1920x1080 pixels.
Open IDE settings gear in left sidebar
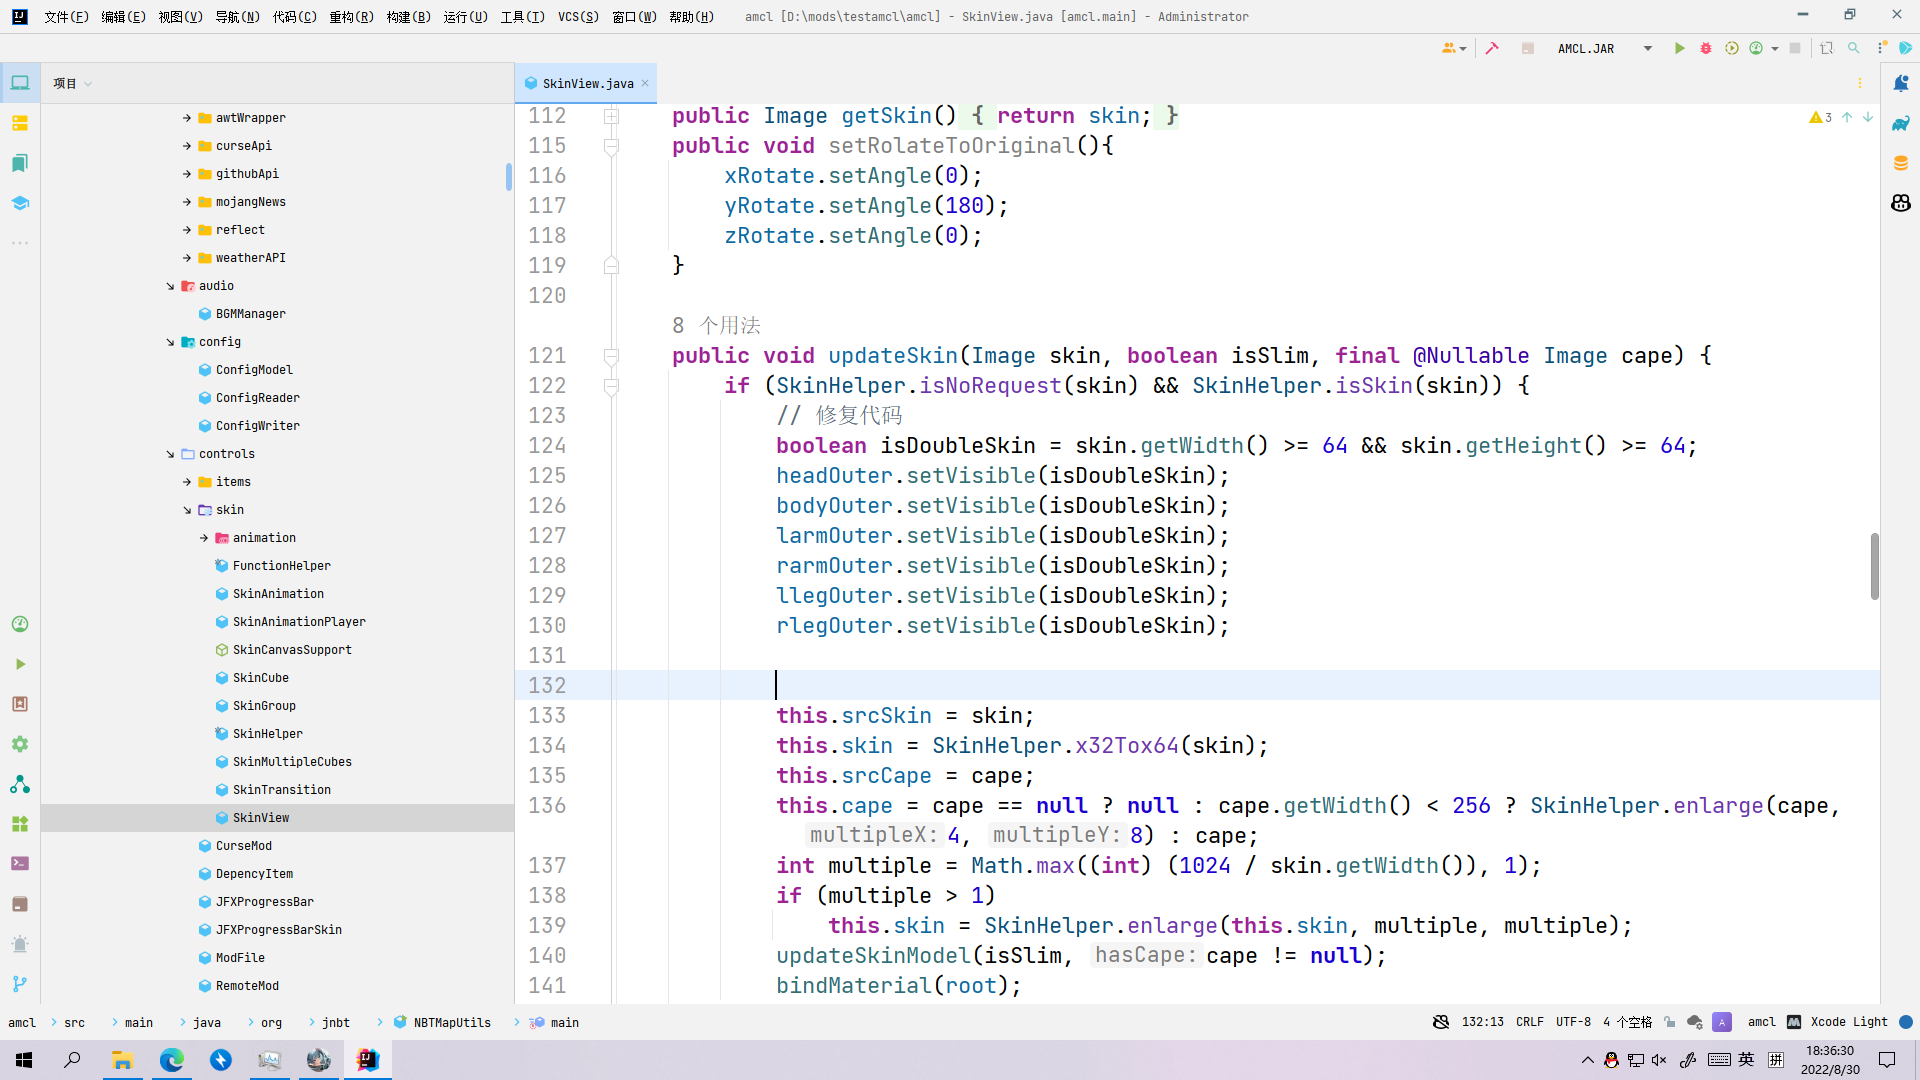click(x=20, y=743)
